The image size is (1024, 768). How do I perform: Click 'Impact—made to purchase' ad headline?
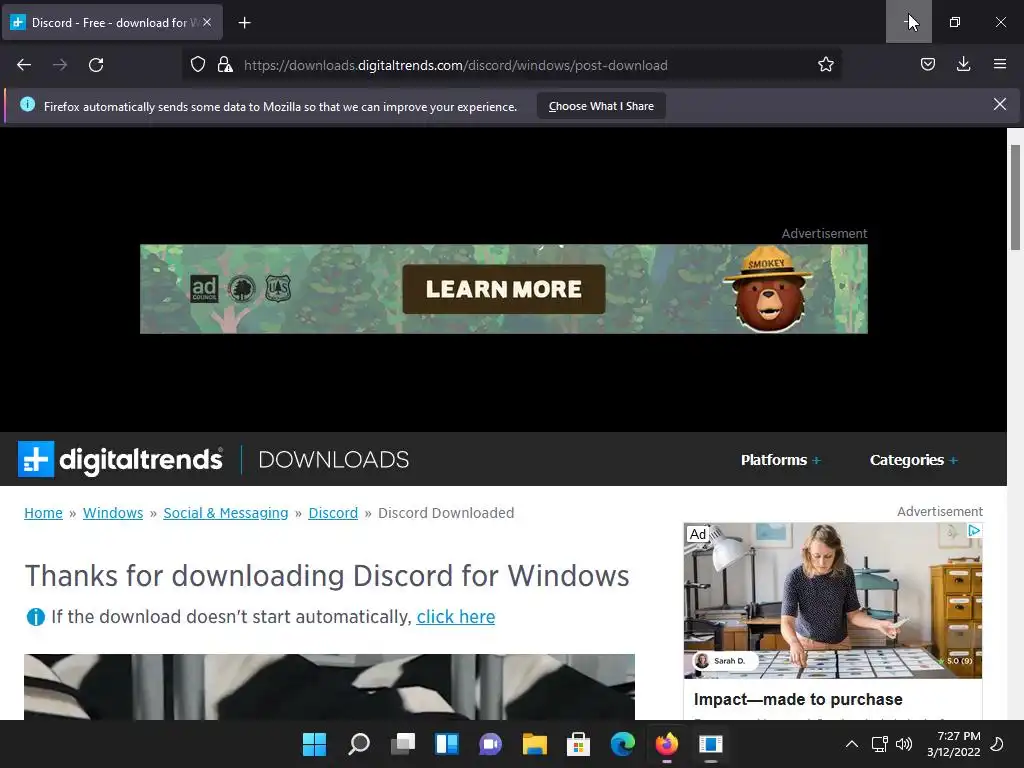798,699
